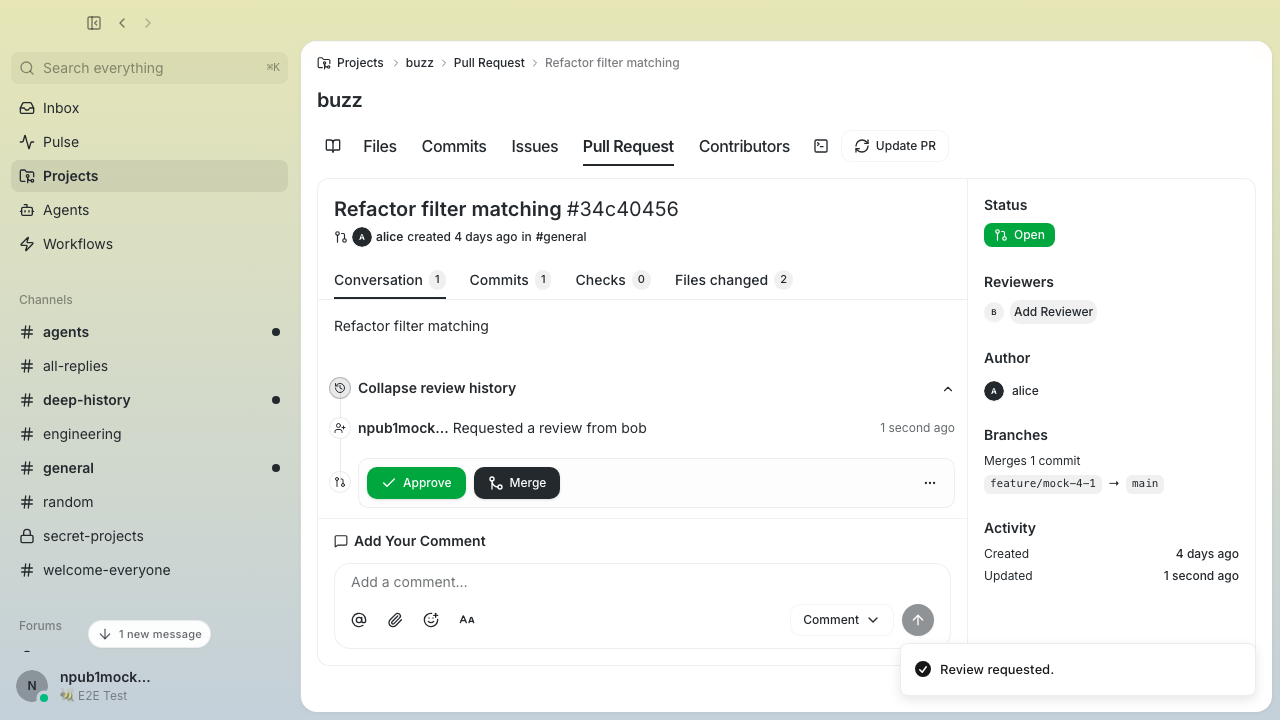
Task: Open the Commits 1 sub-tab
Action: point(510,280)
